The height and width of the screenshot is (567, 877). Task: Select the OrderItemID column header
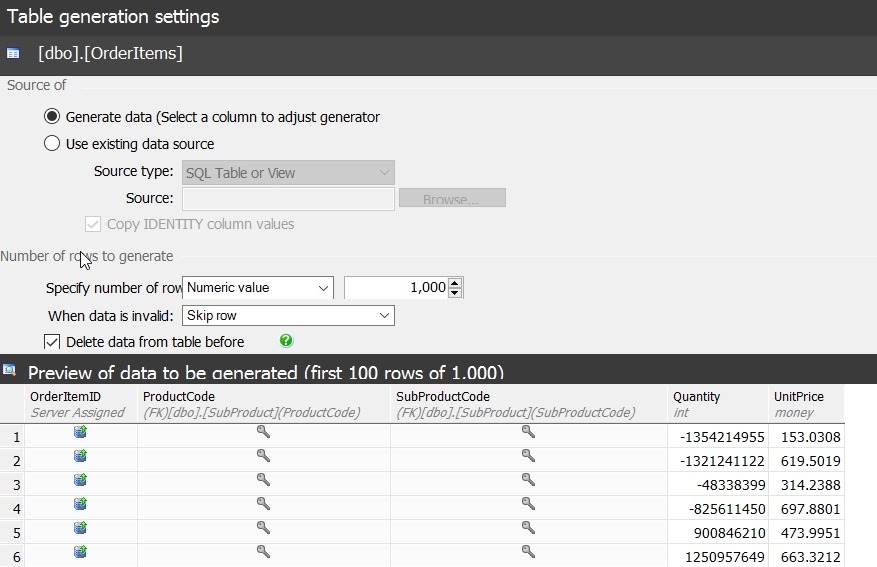[81, 404]
